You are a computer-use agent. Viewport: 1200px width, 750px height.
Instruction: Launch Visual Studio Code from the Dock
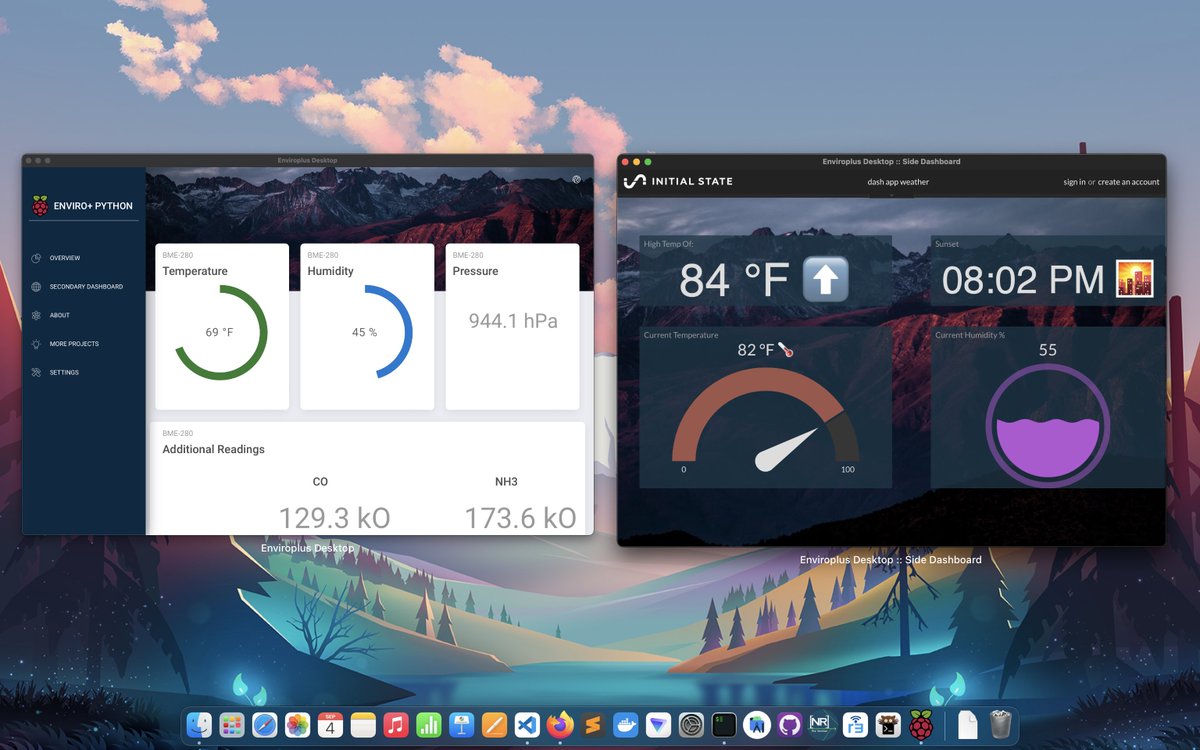pyautogui.click(x=527, y=724)
